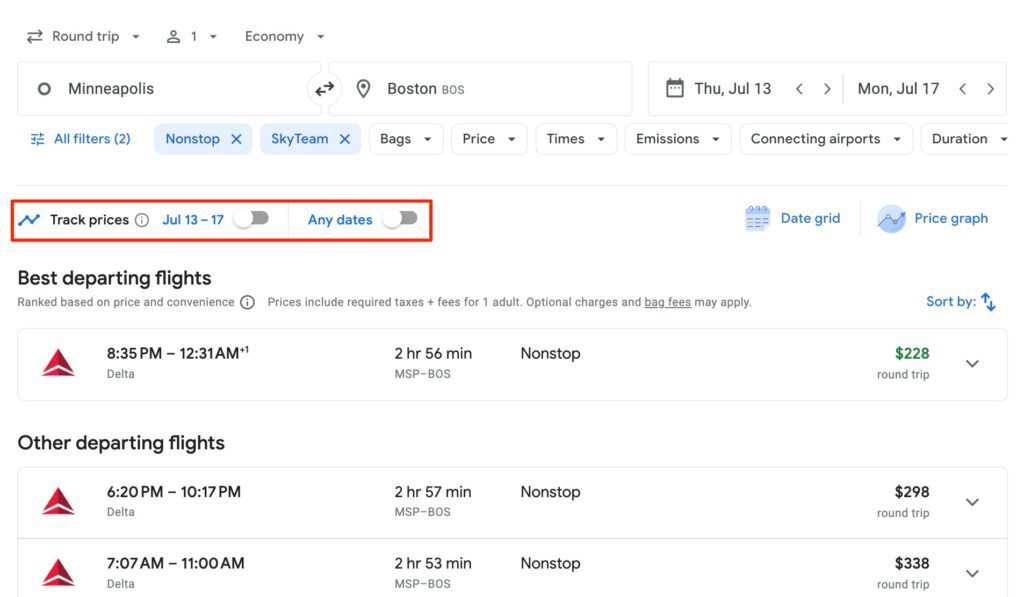This screenshot has height=597, width=1024.
Task: Follow the bag fees link
Action: (x=667, y=302)
